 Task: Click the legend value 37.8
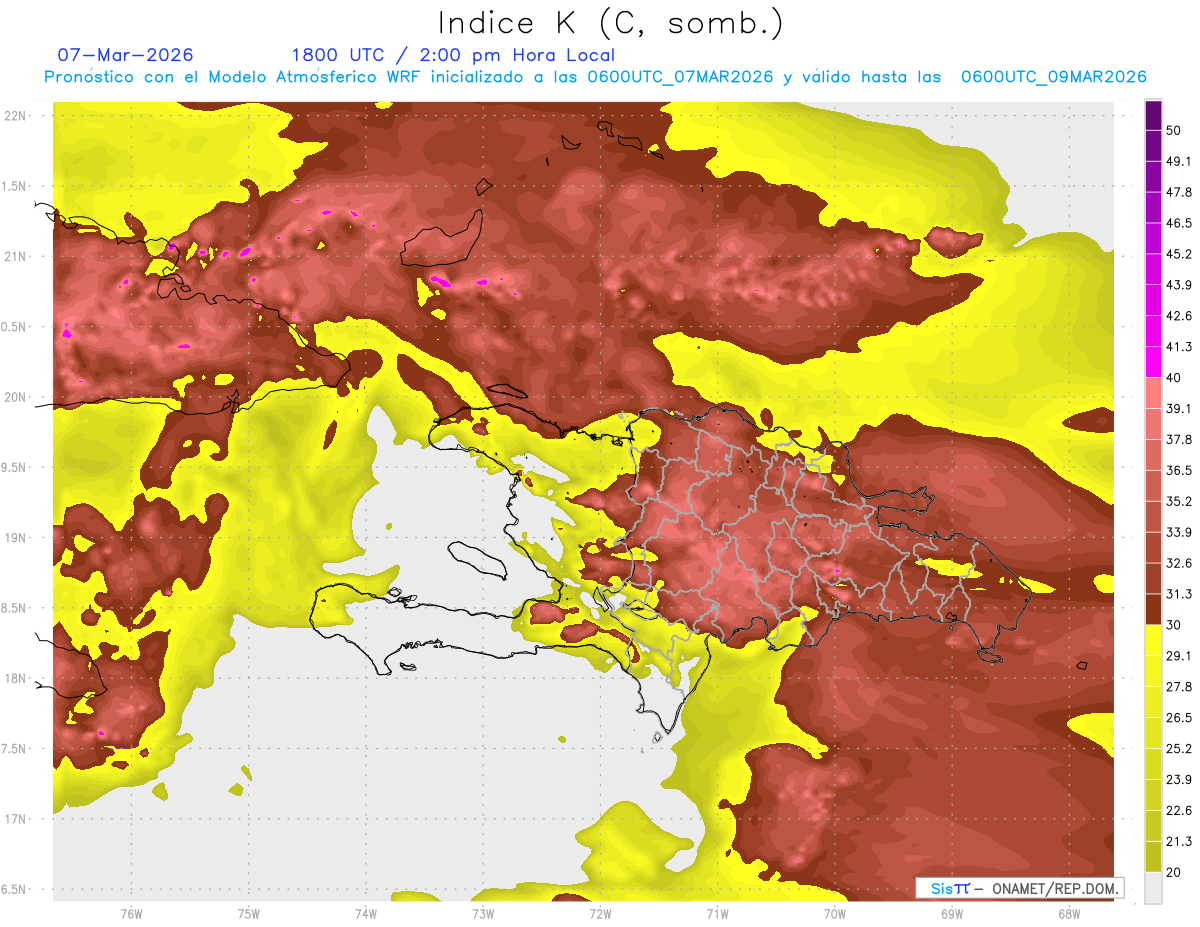1179,439
